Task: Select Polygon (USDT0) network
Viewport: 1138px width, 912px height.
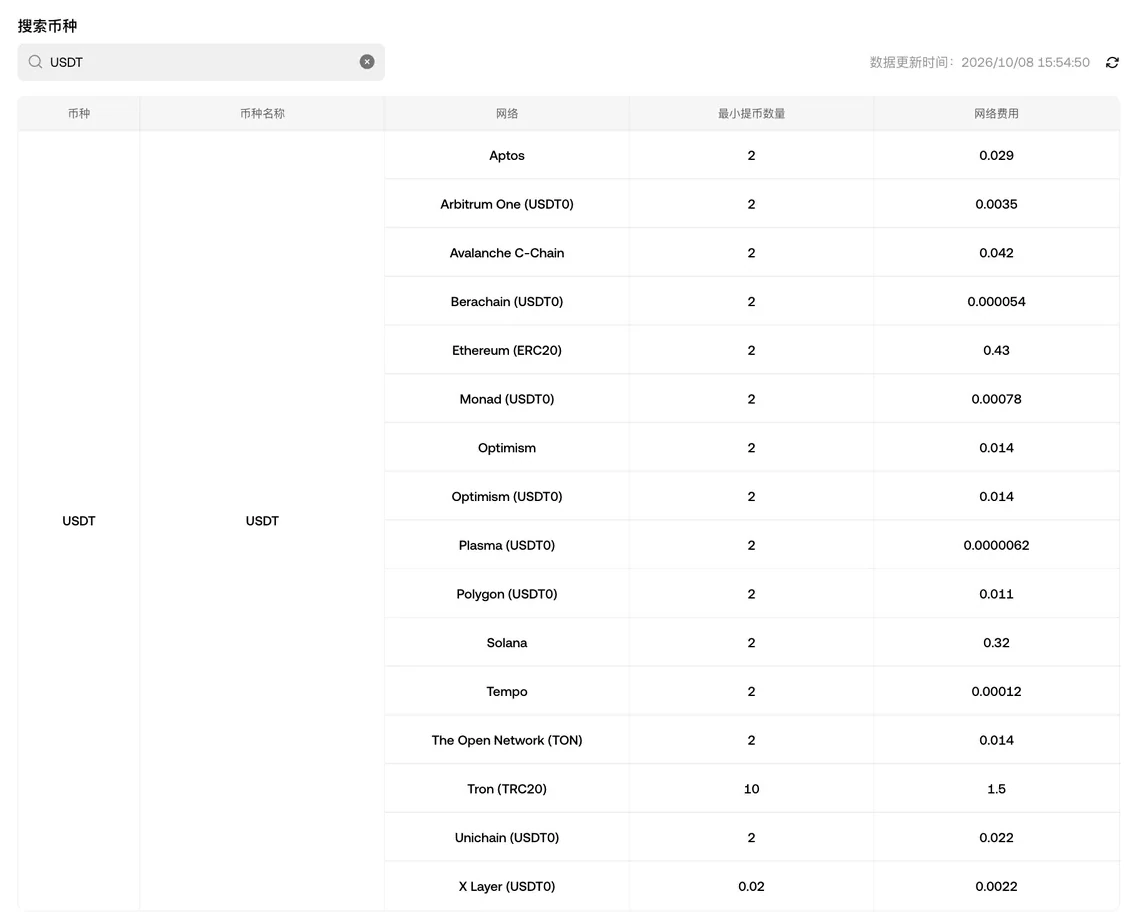Action: coord(507,593)
